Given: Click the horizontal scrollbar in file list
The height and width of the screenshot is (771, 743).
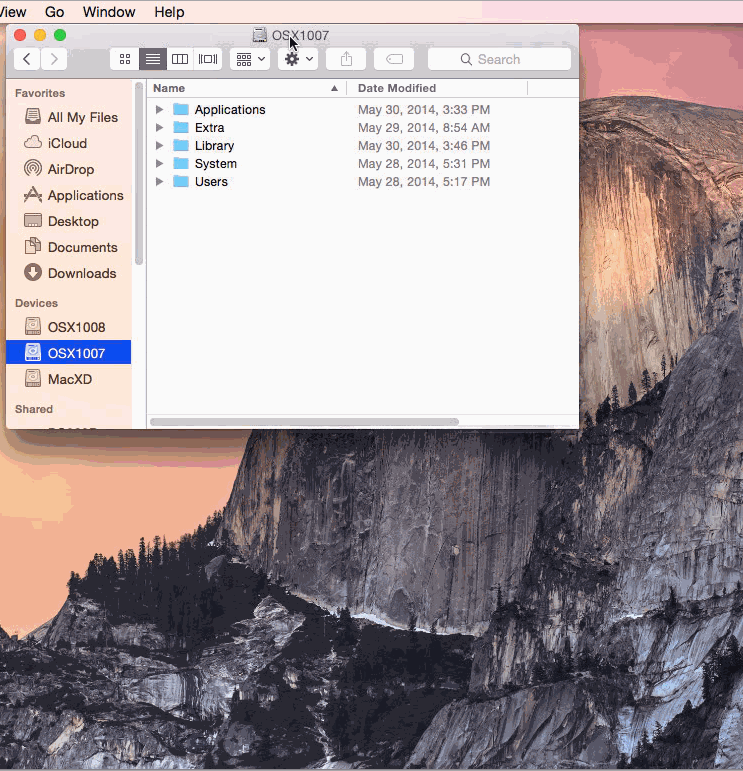Looking at the screenshot, I should point(304,422).
